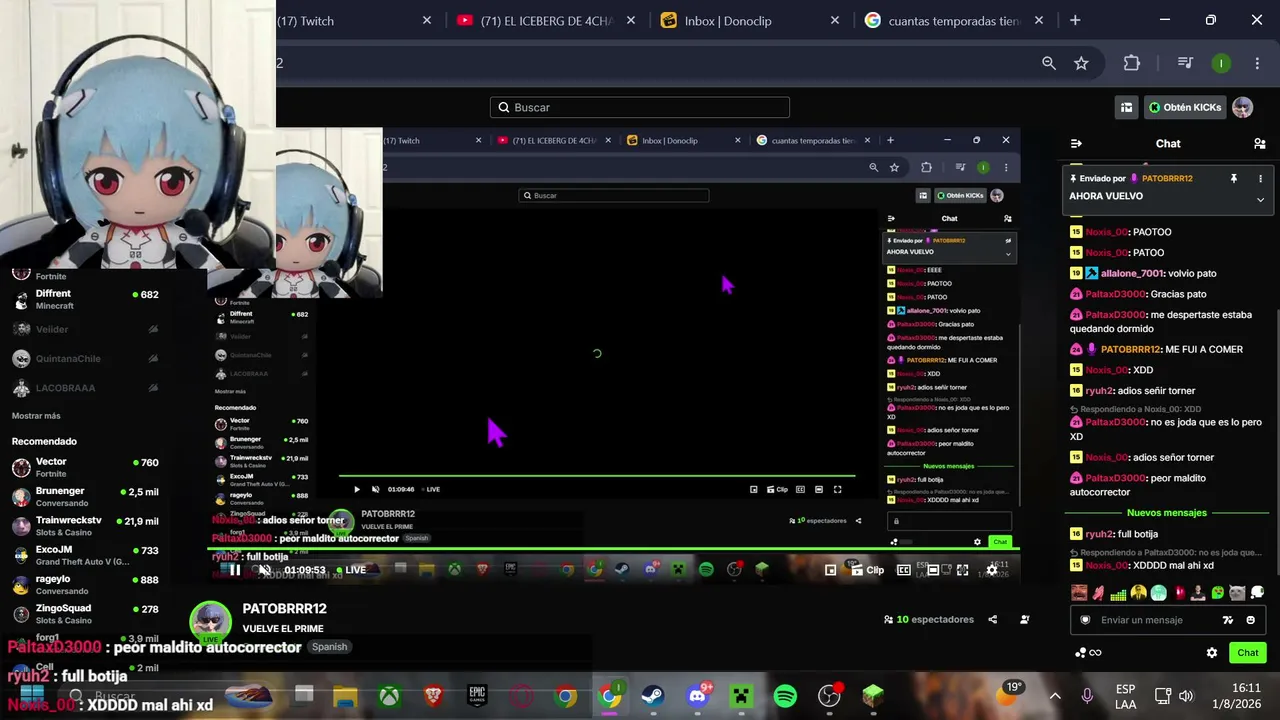This screenshot has width=1280, height=720.
Task: Click the Spanish language tag under the stream
Action: [x=329, y=647]
